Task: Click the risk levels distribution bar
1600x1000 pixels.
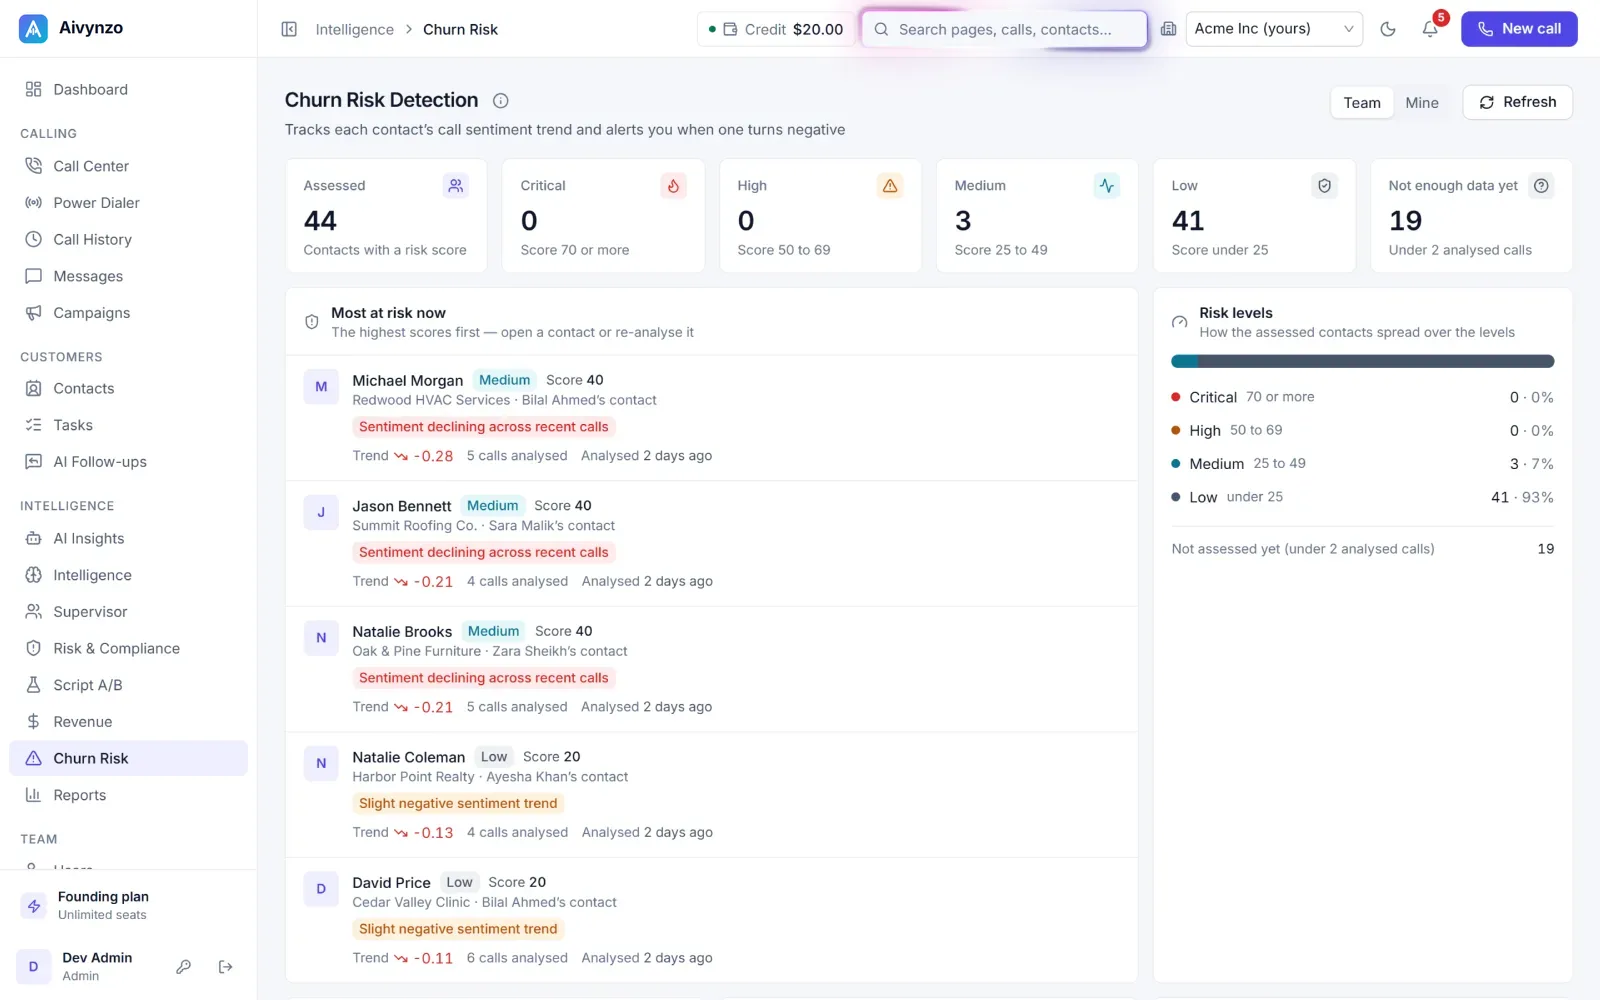Action: (x=1362, y=361)
